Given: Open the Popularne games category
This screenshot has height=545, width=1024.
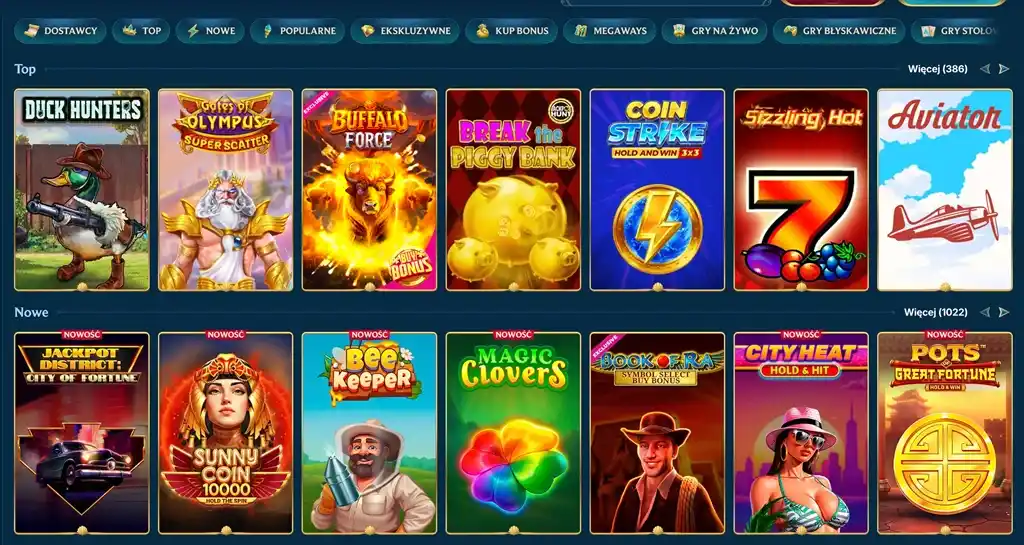Looking at the screenshot, I should tap(298, 31).
